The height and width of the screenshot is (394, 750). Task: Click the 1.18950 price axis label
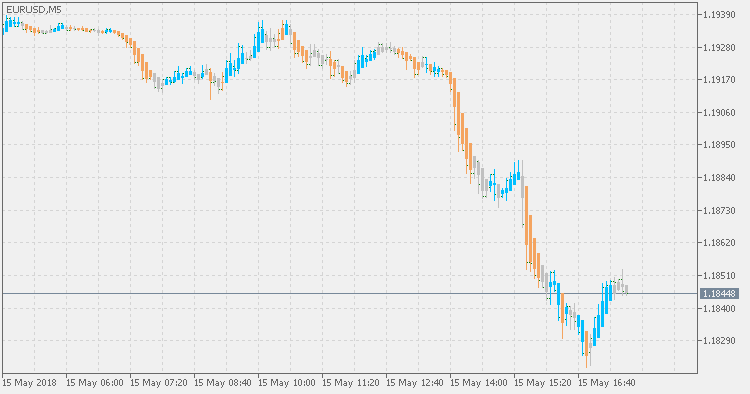719,144
